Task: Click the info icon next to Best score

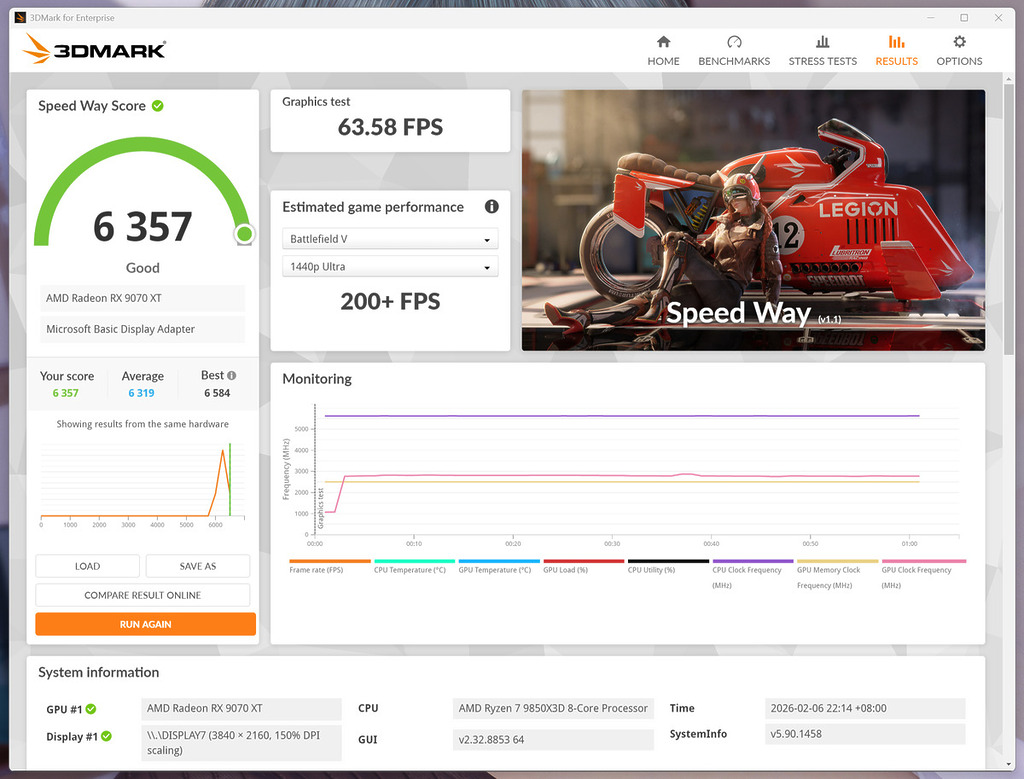Action: pos(230,375)
